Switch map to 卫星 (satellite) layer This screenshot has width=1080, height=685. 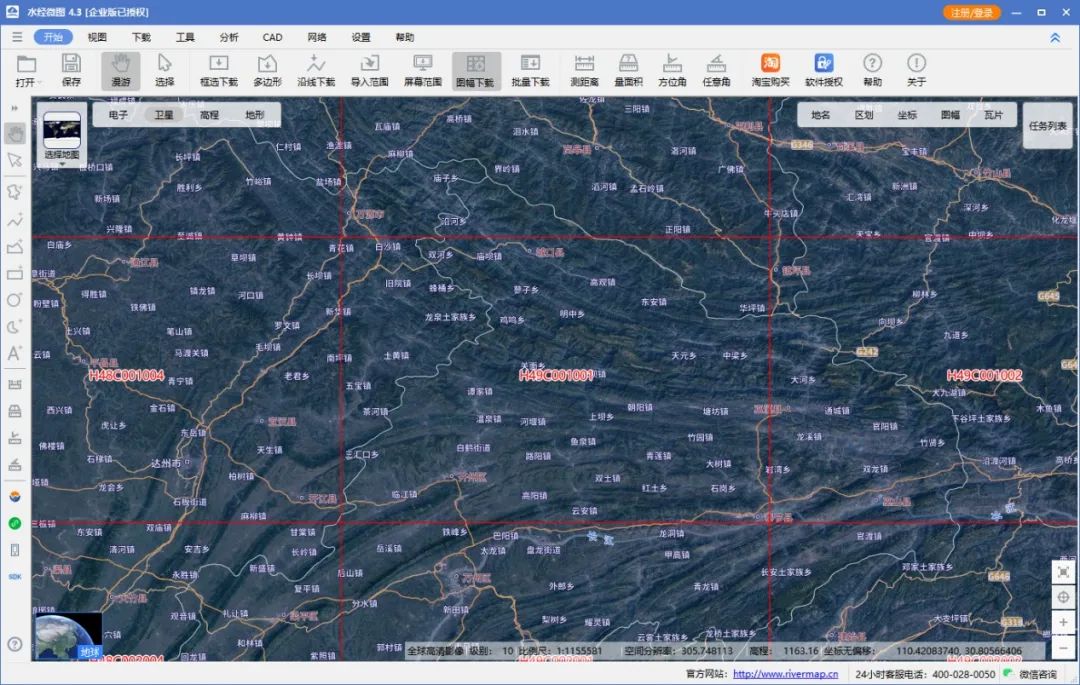point(163,115)
